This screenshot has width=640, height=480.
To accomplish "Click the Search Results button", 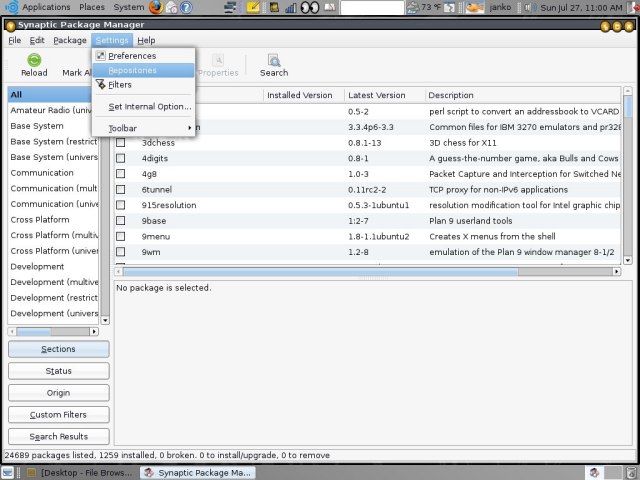I will (x=59, y=437).
